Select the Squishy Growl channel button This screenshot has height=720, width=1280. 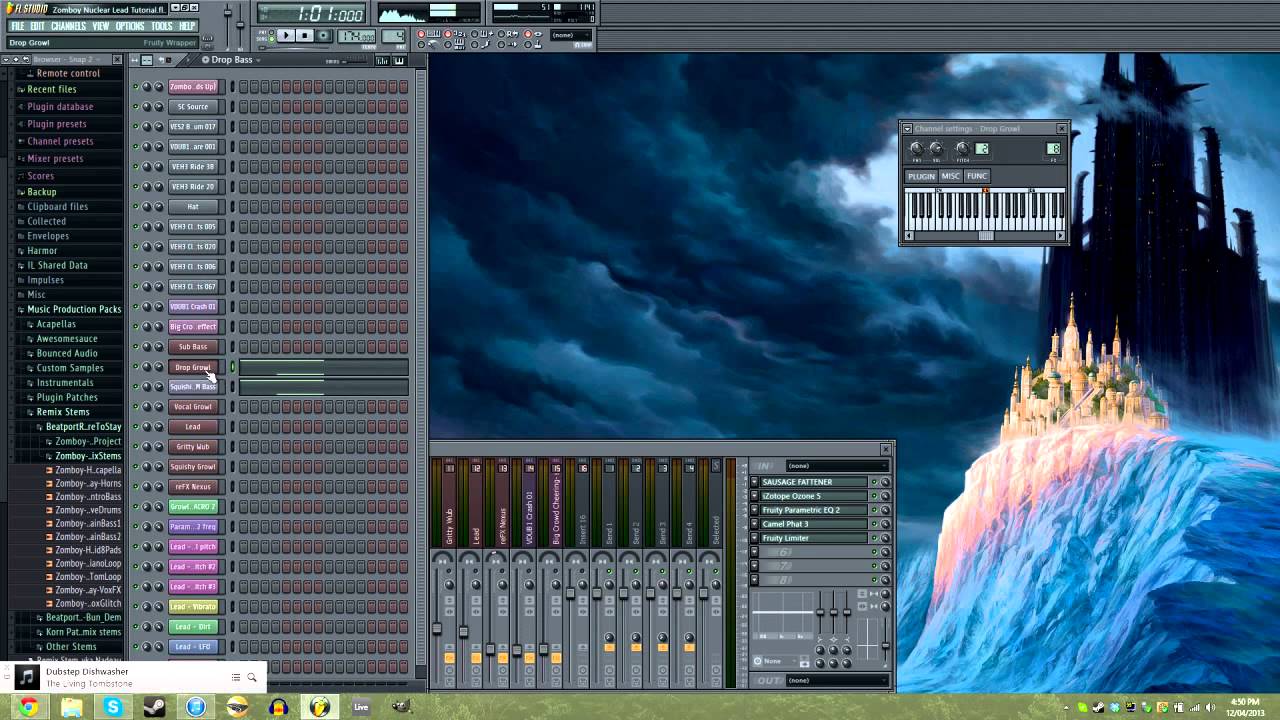(x=193, y=467)
